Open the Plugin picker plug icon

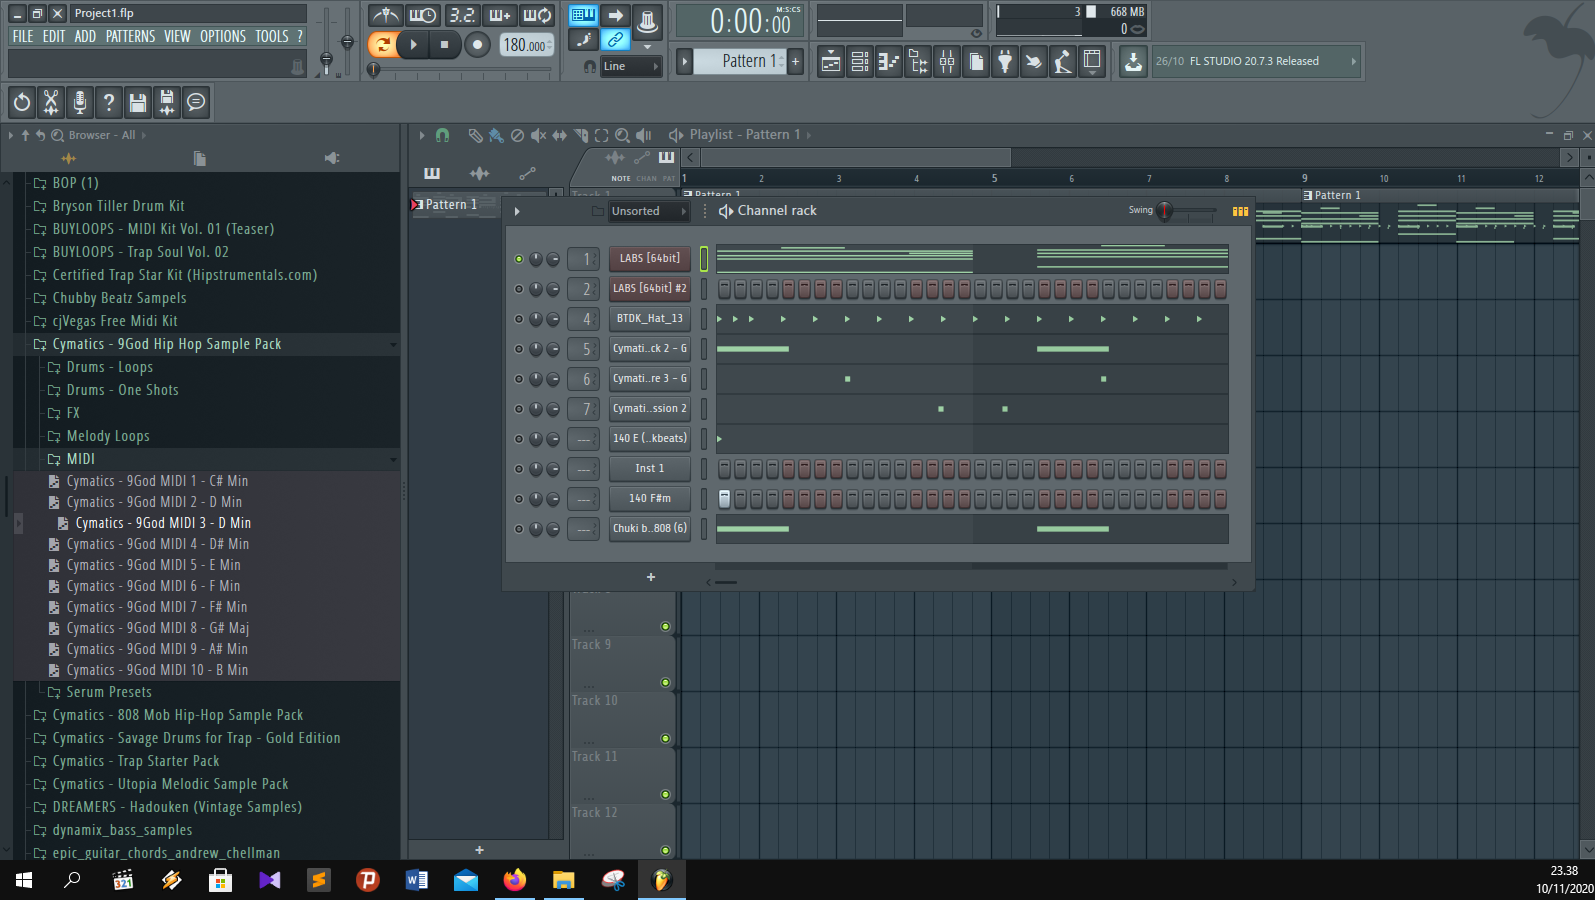tap(1005, 62)
